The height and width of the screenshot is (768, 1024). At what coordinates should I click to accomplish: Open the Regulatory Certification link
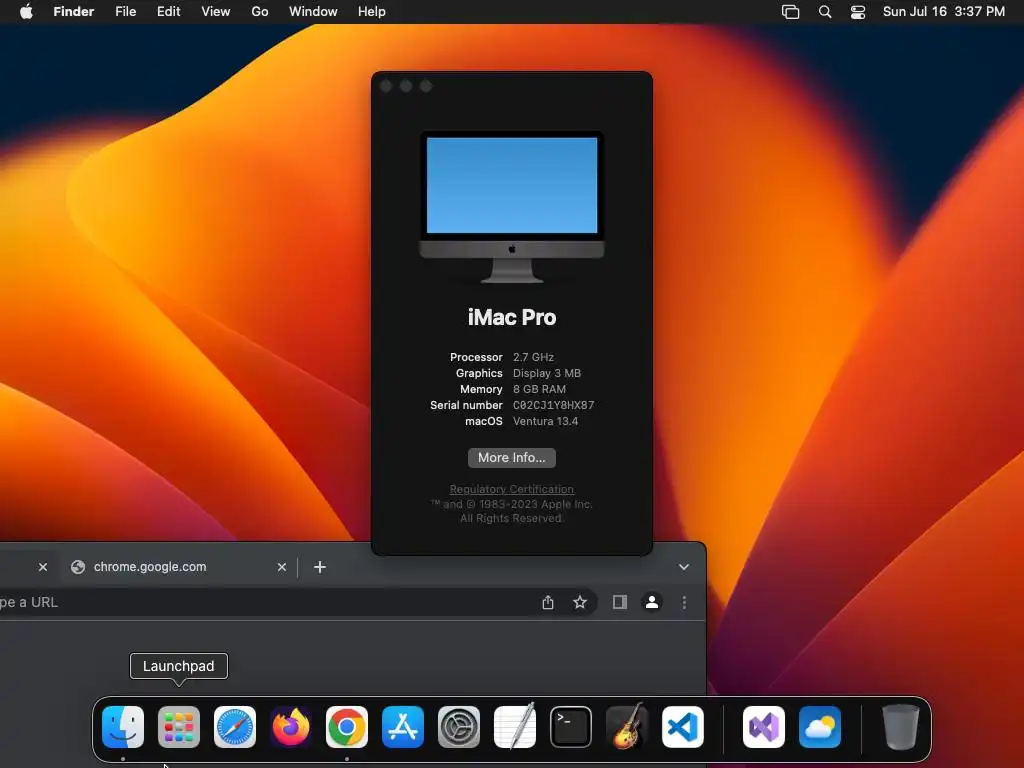click(x=512, y=489)
